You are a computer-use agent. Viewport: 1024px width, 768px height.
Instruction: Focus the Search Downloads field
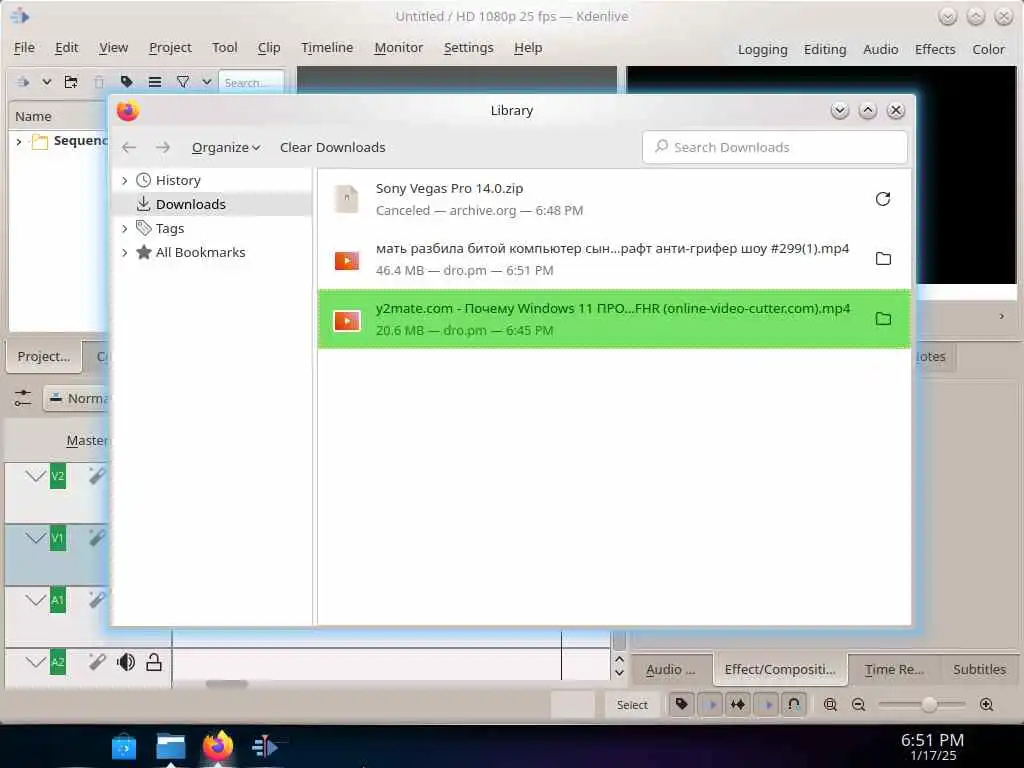pyautogui.click(x=775, y=148)
